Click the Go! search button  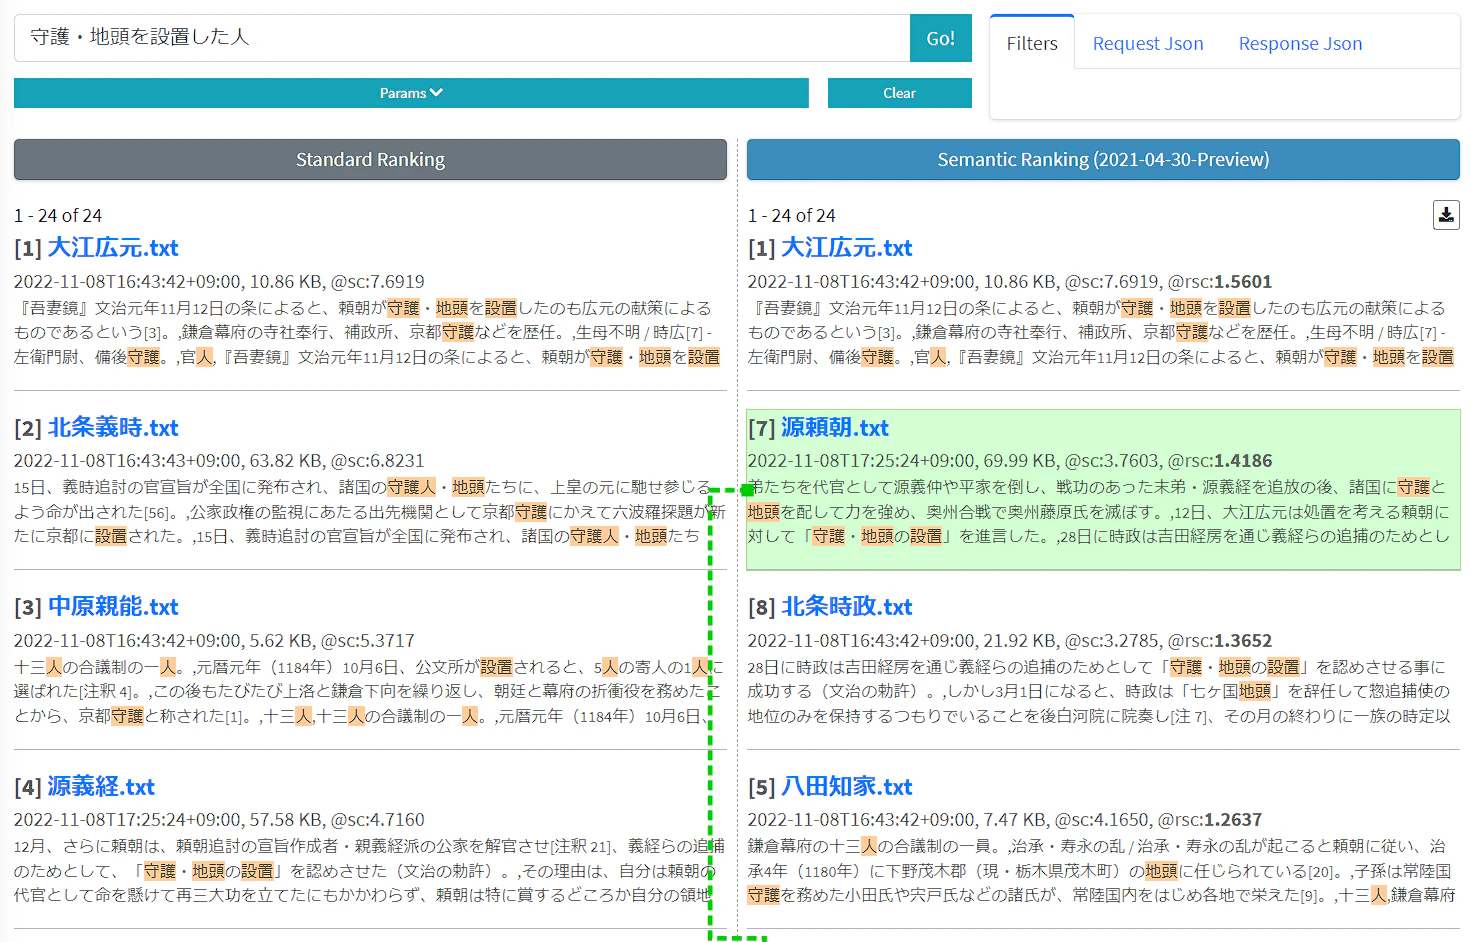coord(940,38)
